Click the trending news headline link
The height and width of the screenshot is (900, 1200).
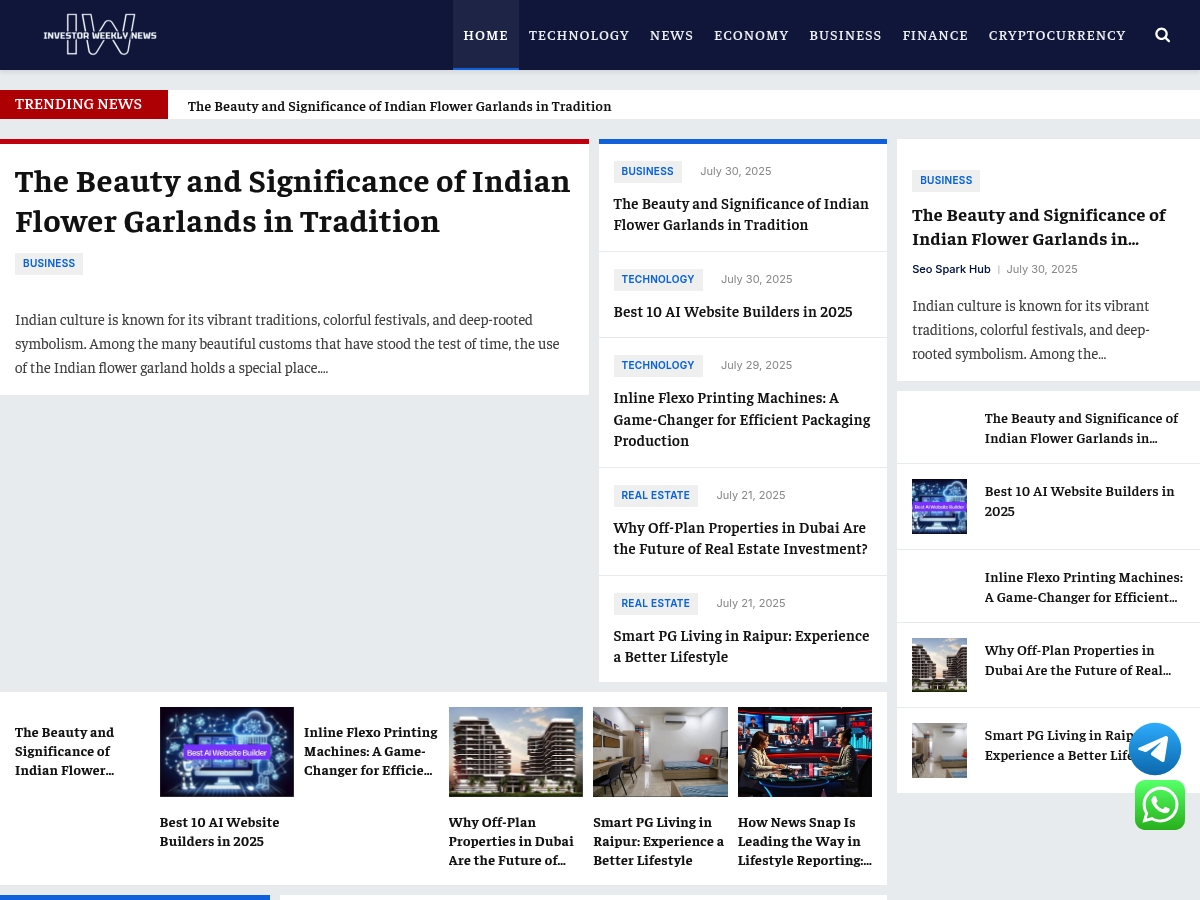coord(399,106)
